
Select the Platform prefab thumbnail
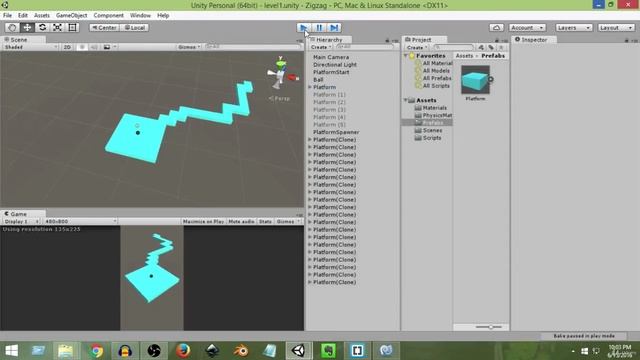476,80
